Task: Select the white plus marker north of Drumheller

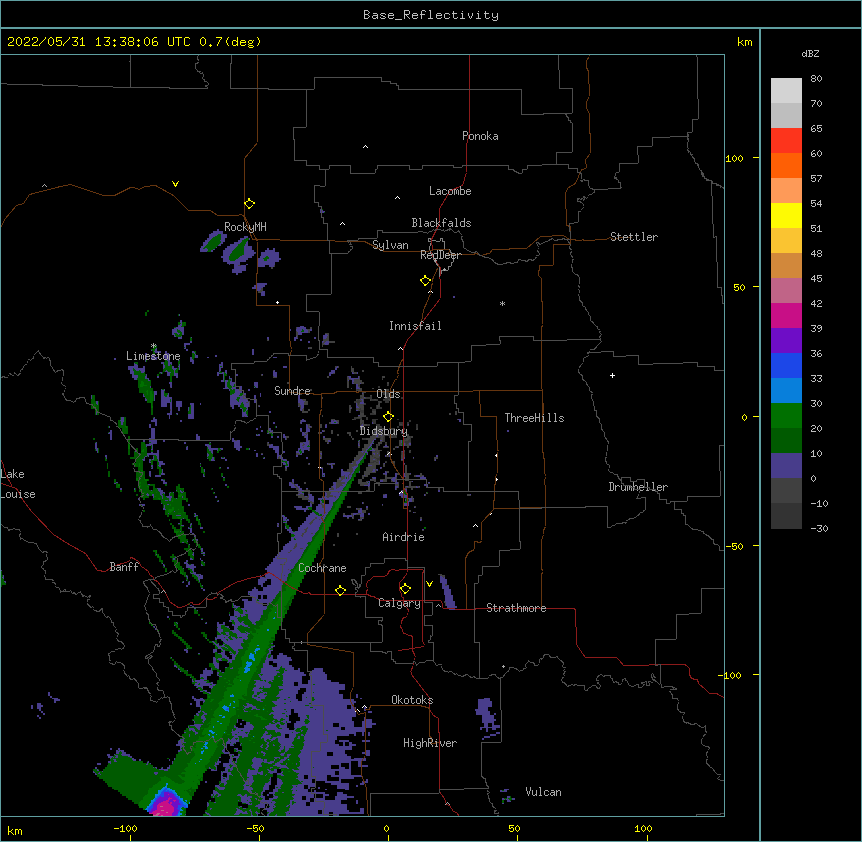Action: tap(612, 375)
